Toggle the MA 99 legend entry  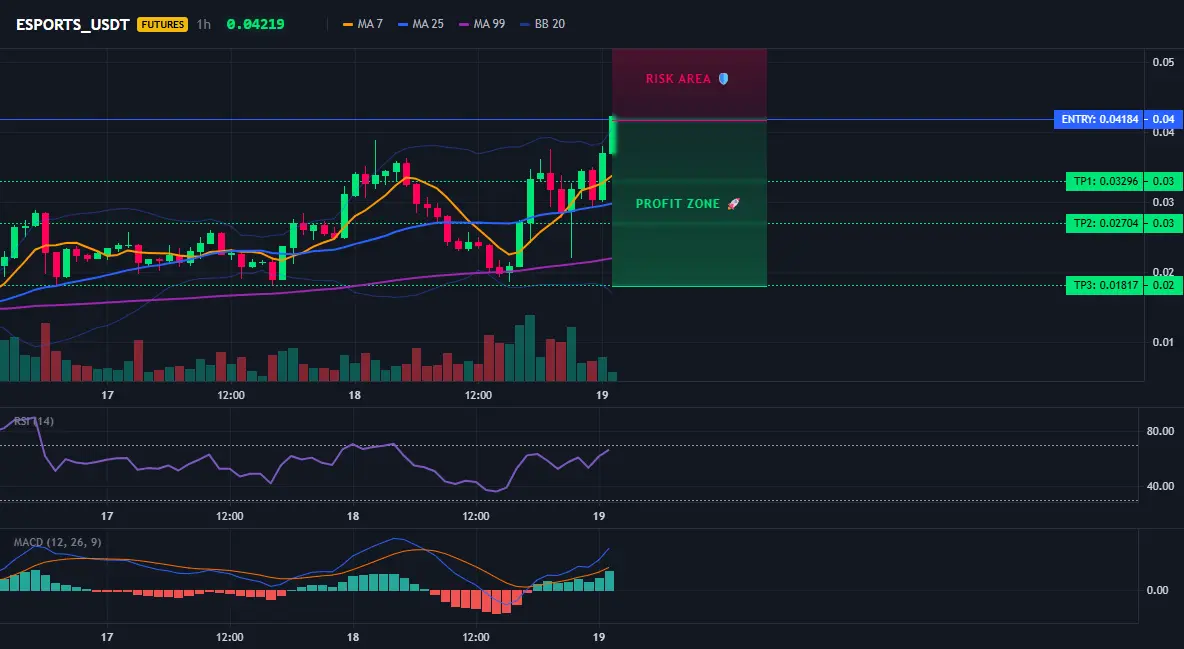(x=482, y=24)
